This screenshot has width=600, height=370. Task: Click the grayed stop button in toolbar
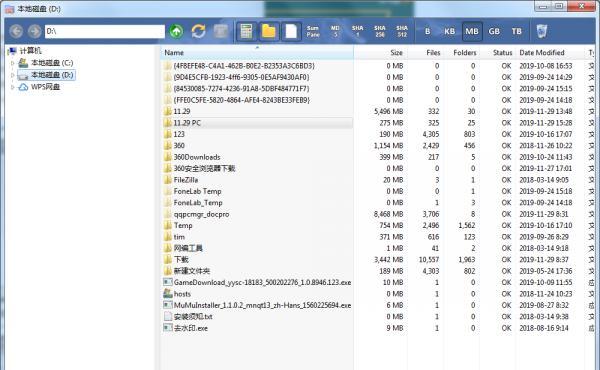pos(220,31)
